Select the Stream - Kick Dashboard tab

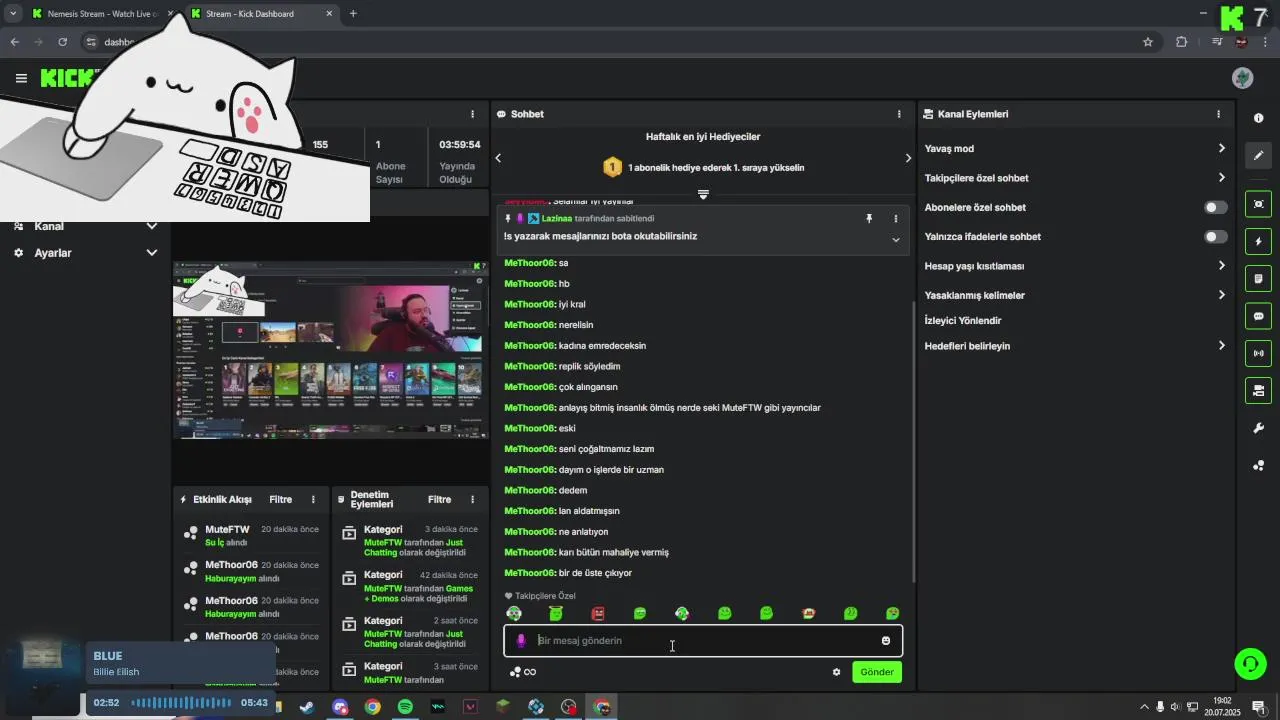(262, 14)
